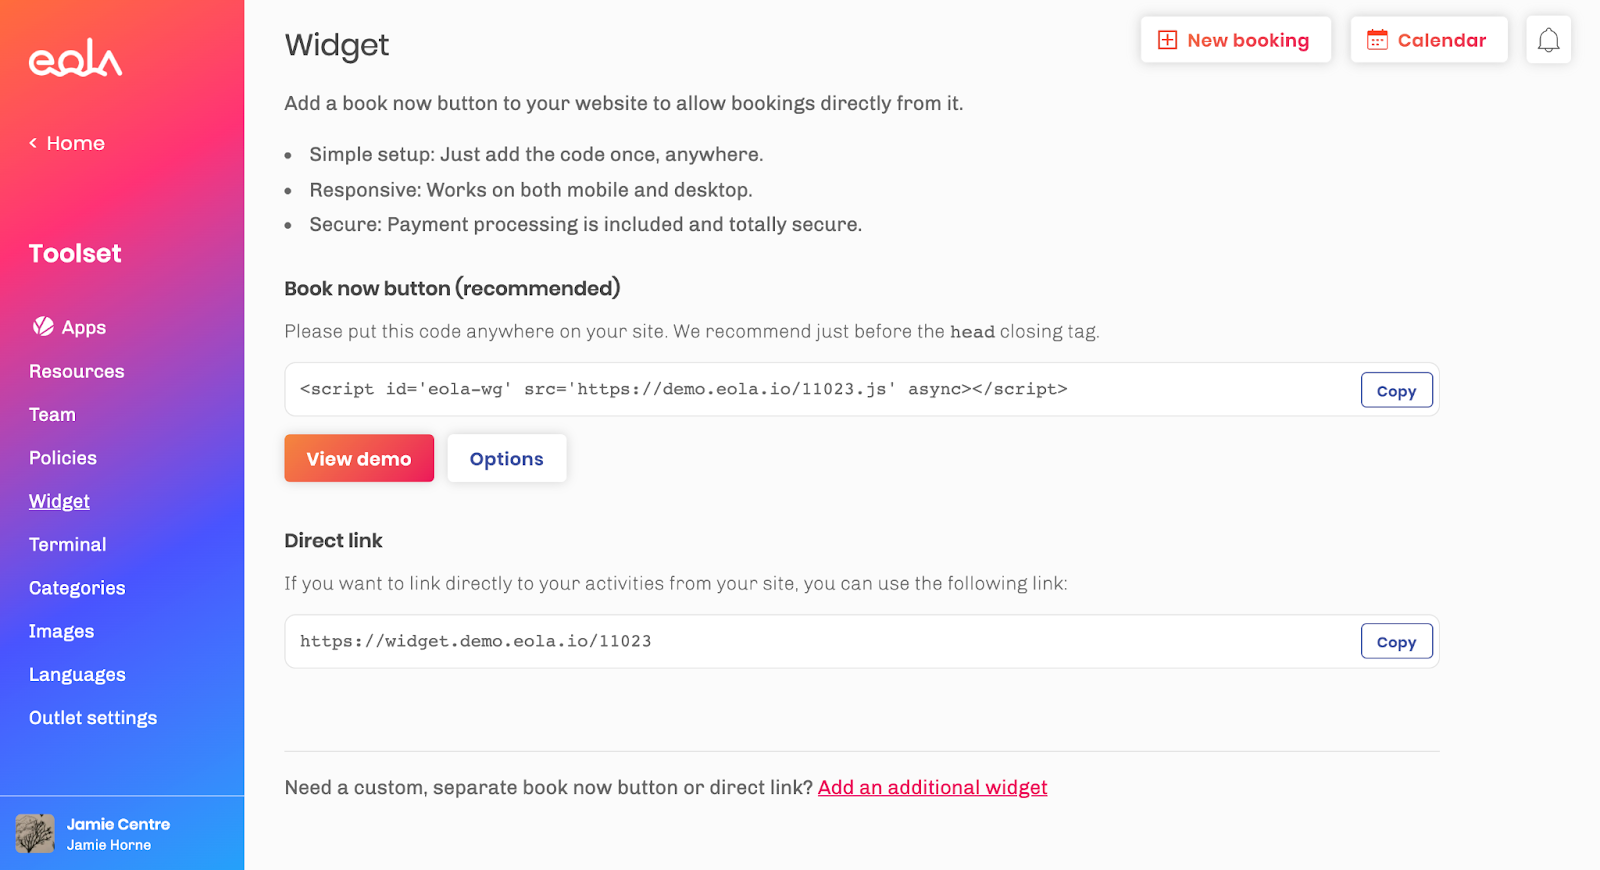Click Jamie Centre profile avatar

coord(35,833)
